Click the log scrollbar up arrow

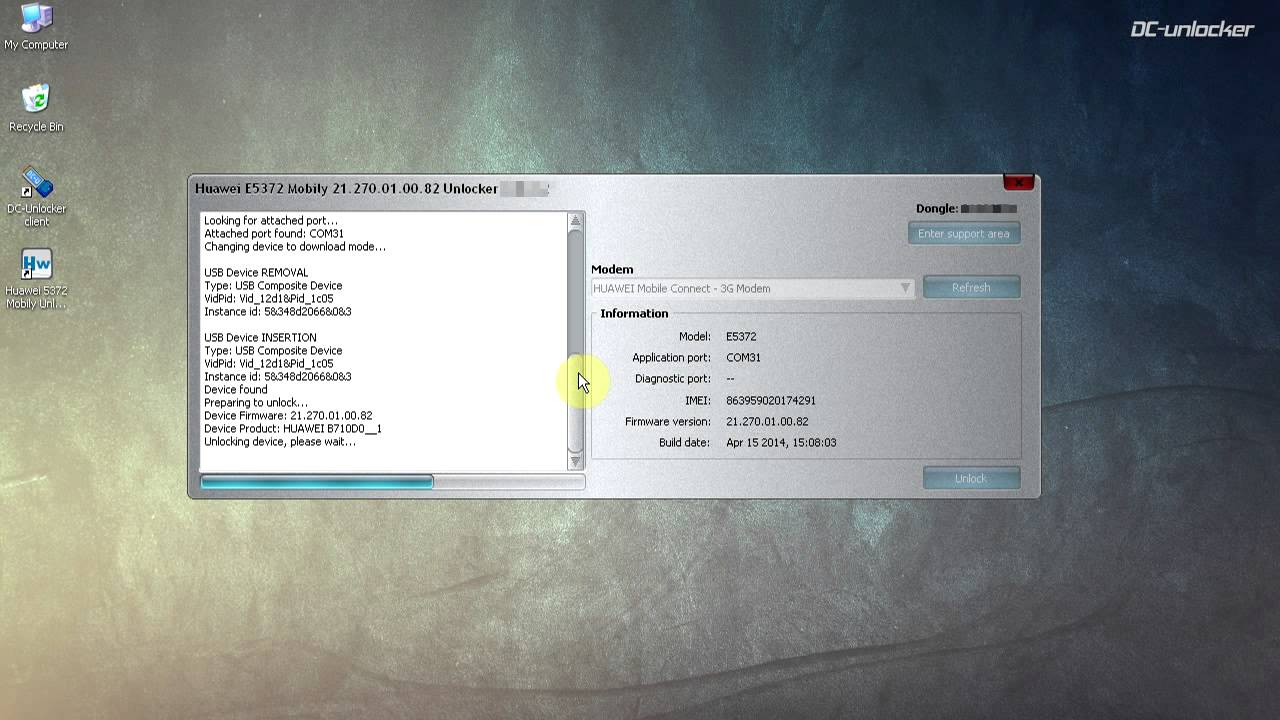pyautogui.click(x=575, y=221)
